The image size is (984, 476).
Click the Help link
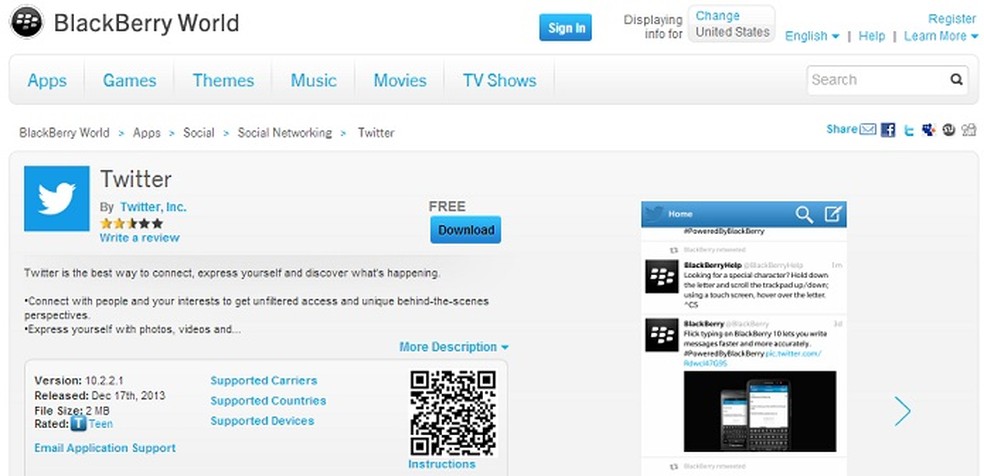872,36
